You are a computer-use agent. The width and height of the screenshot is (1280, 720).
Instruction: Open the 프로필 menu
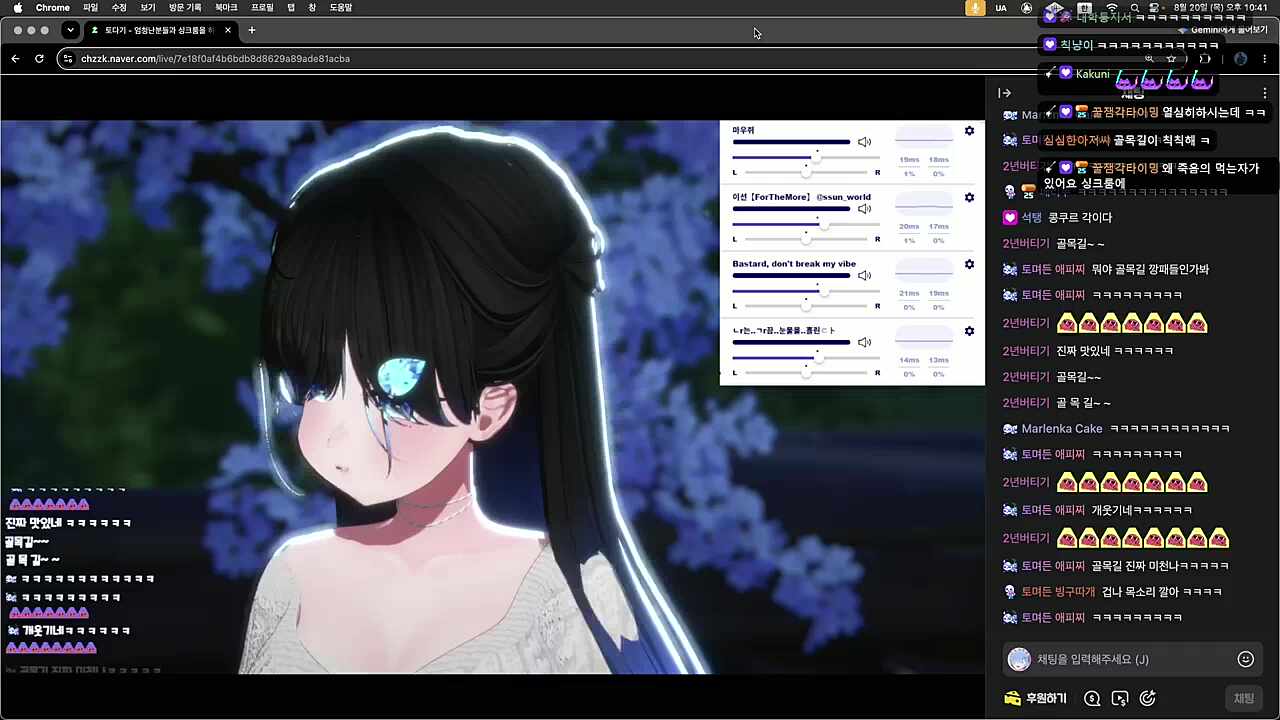262,8
